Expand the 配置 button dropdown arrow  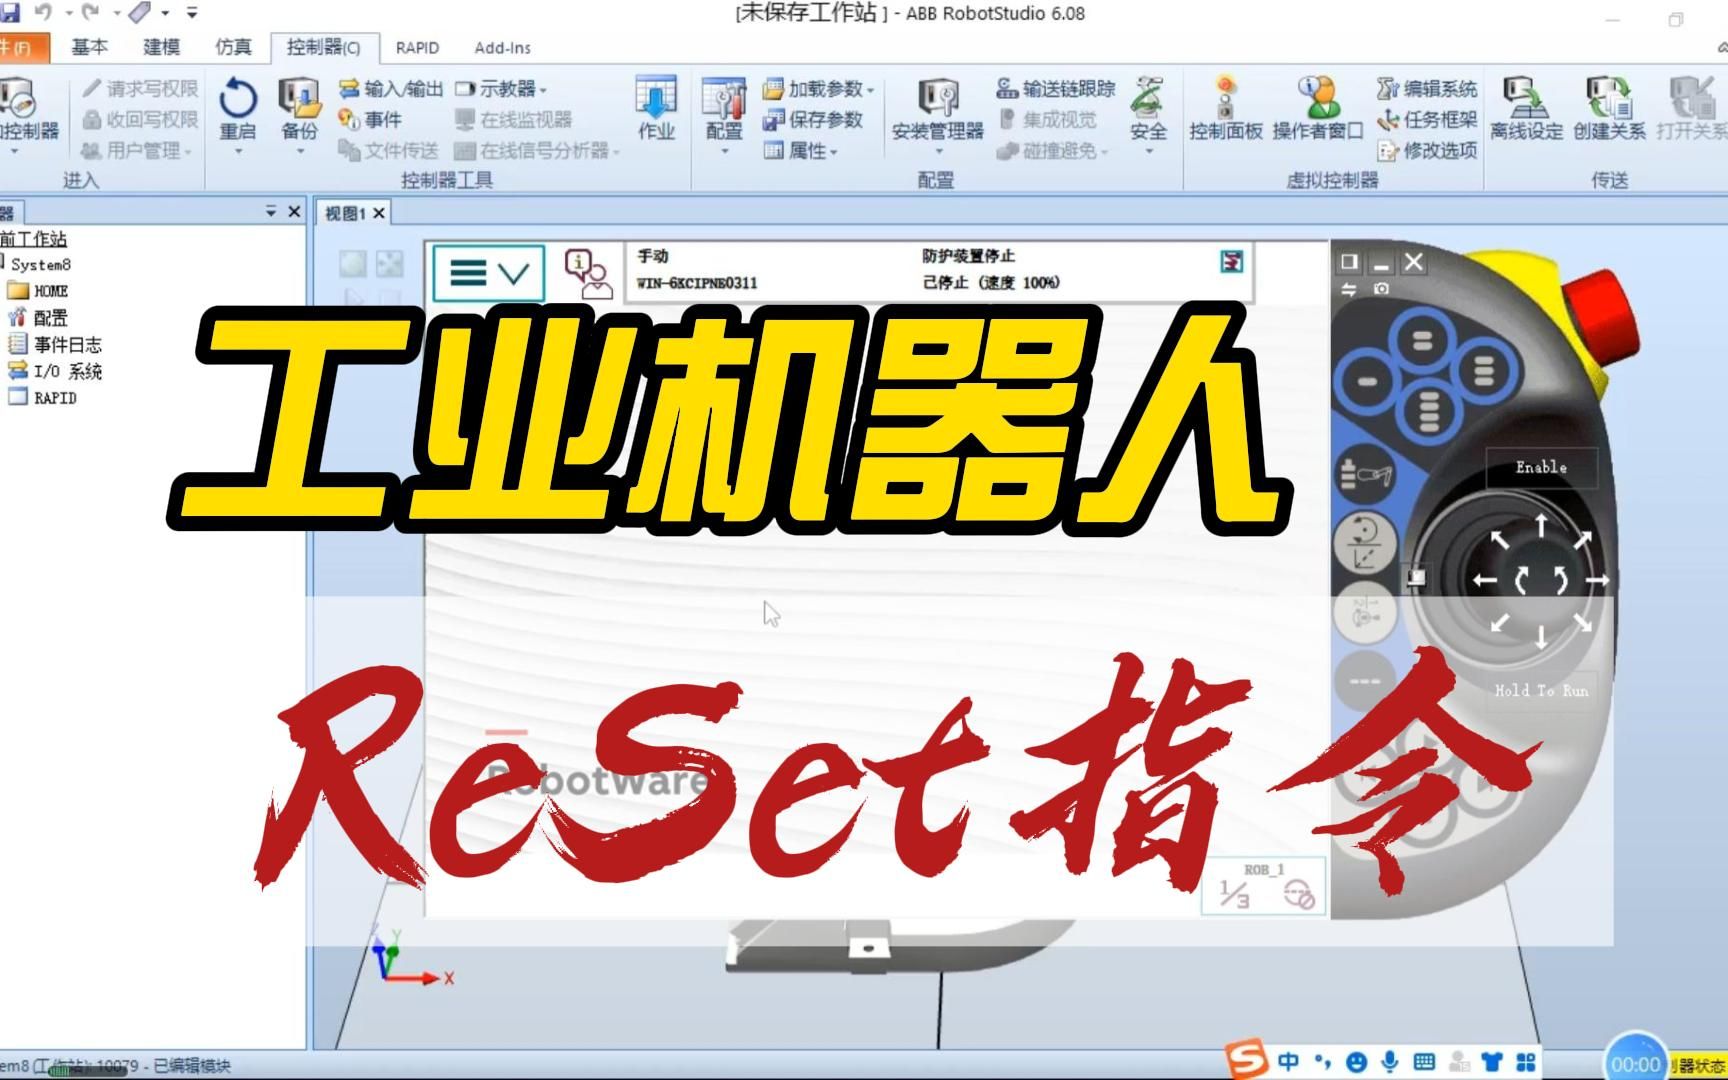tap(724, 151)
